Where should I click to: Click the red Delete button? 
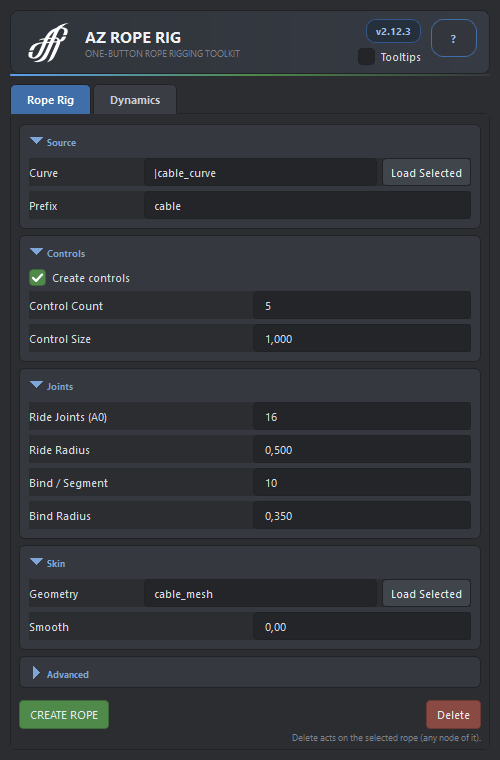(x=453, y=714)
